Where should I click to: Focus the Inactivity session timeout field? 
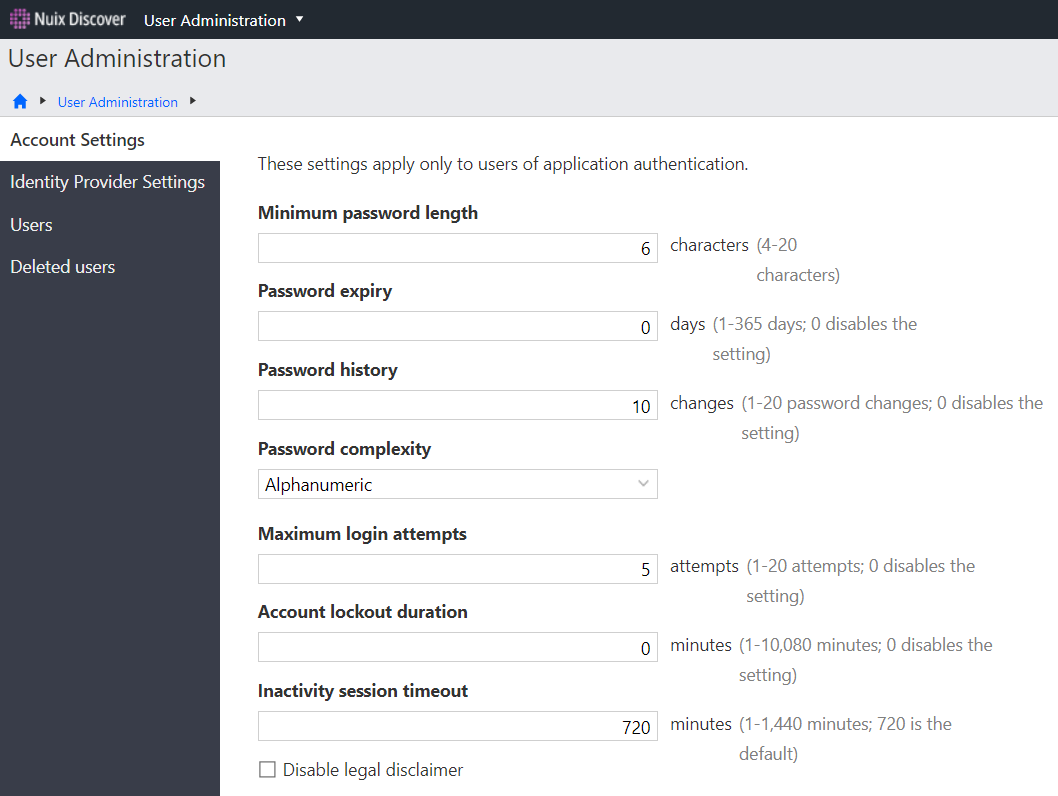click(x=457, y=727)
